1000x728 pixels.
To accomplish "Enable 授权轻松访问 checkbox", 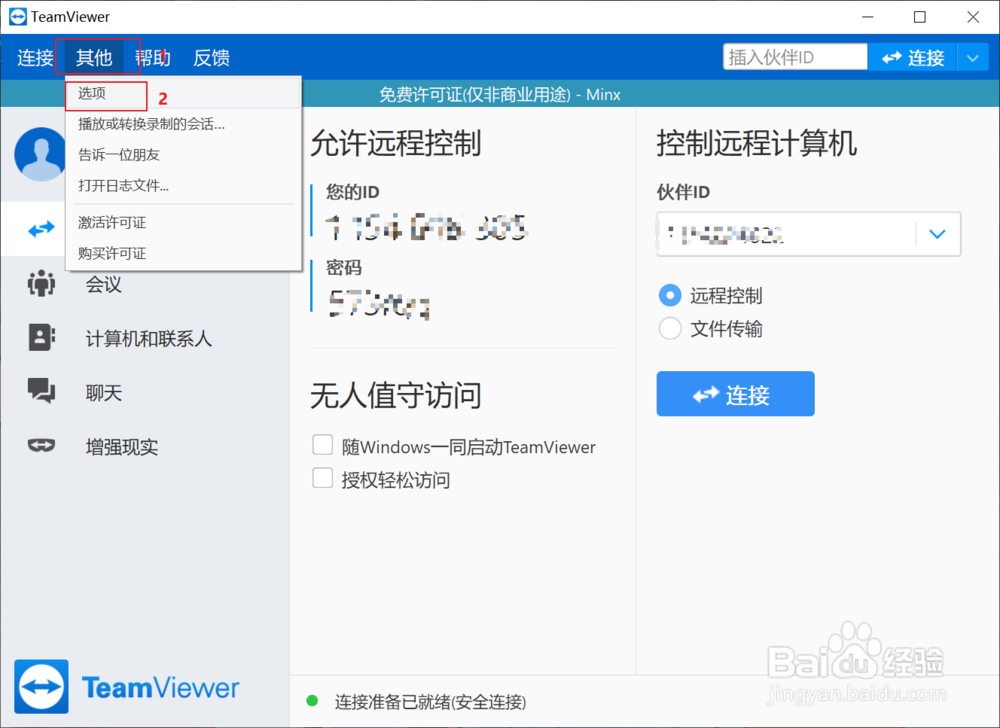I will [323, 477].
